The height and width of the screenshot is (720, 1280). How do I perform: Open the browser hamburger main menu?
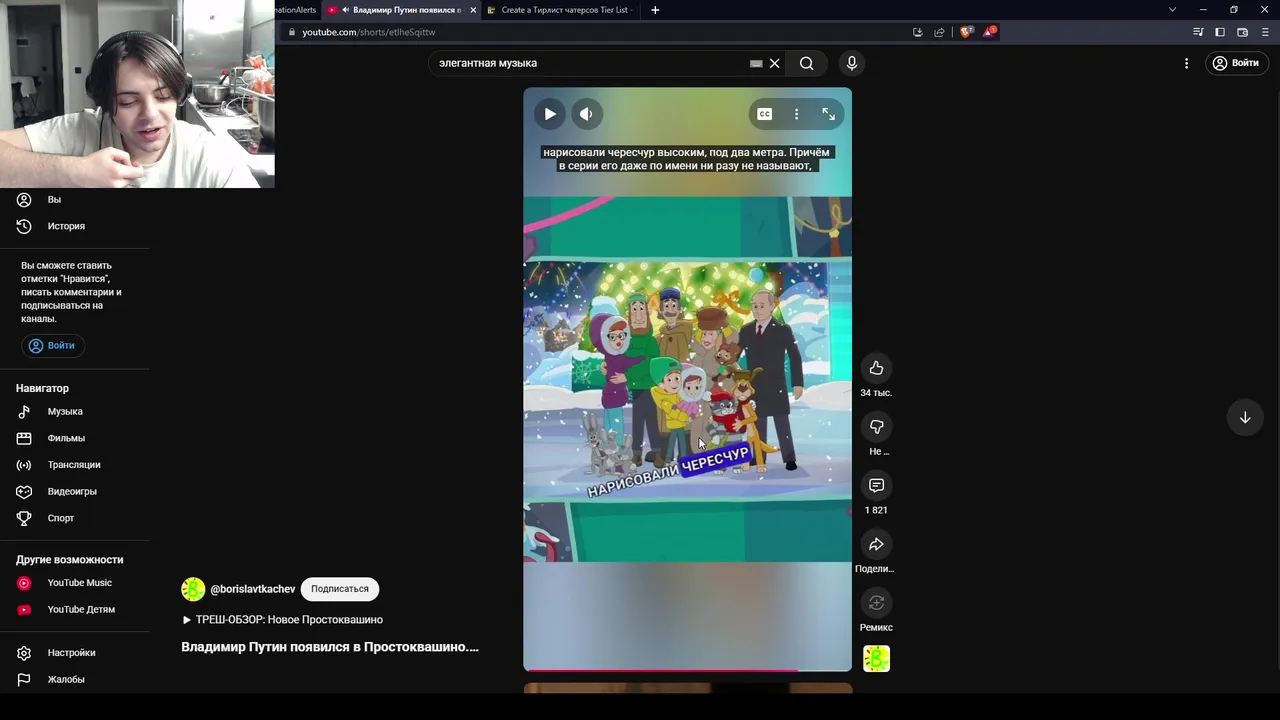click(1264, 32)
